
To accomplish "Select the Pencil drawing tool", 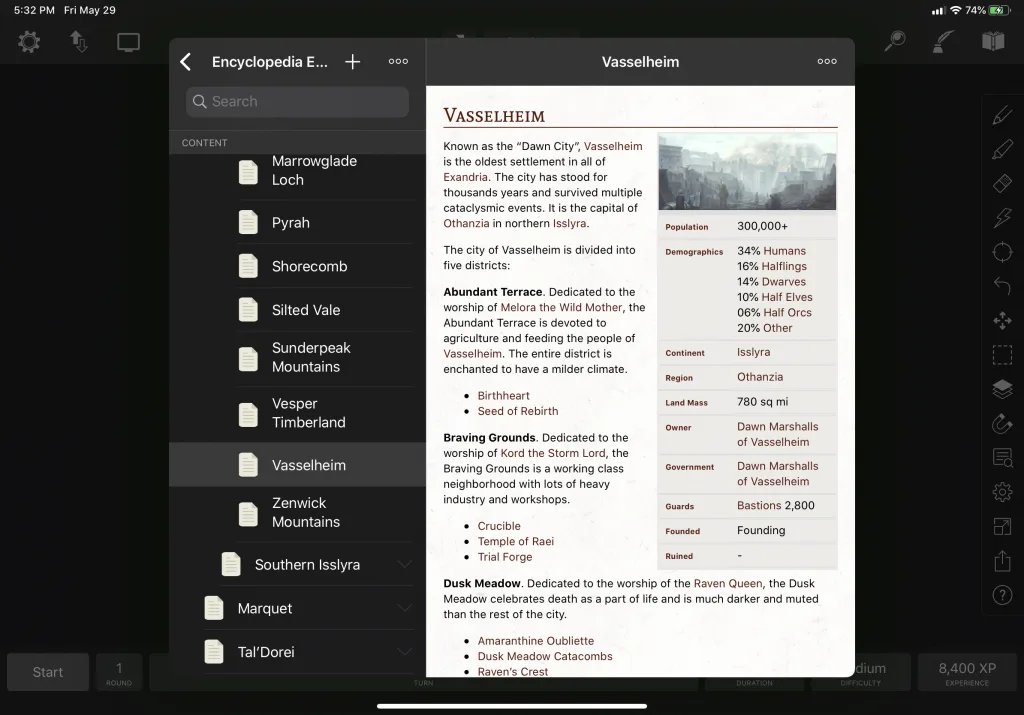I will (1002, 116).
